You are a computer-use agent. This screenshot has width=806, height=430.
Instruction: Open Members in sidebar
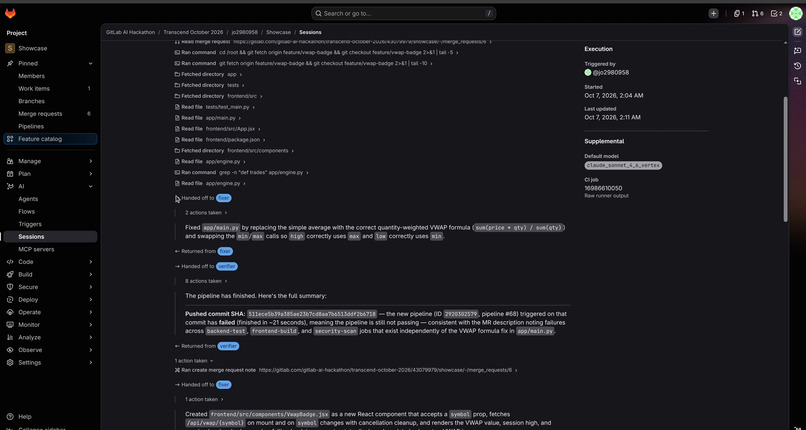click(31, 76)
